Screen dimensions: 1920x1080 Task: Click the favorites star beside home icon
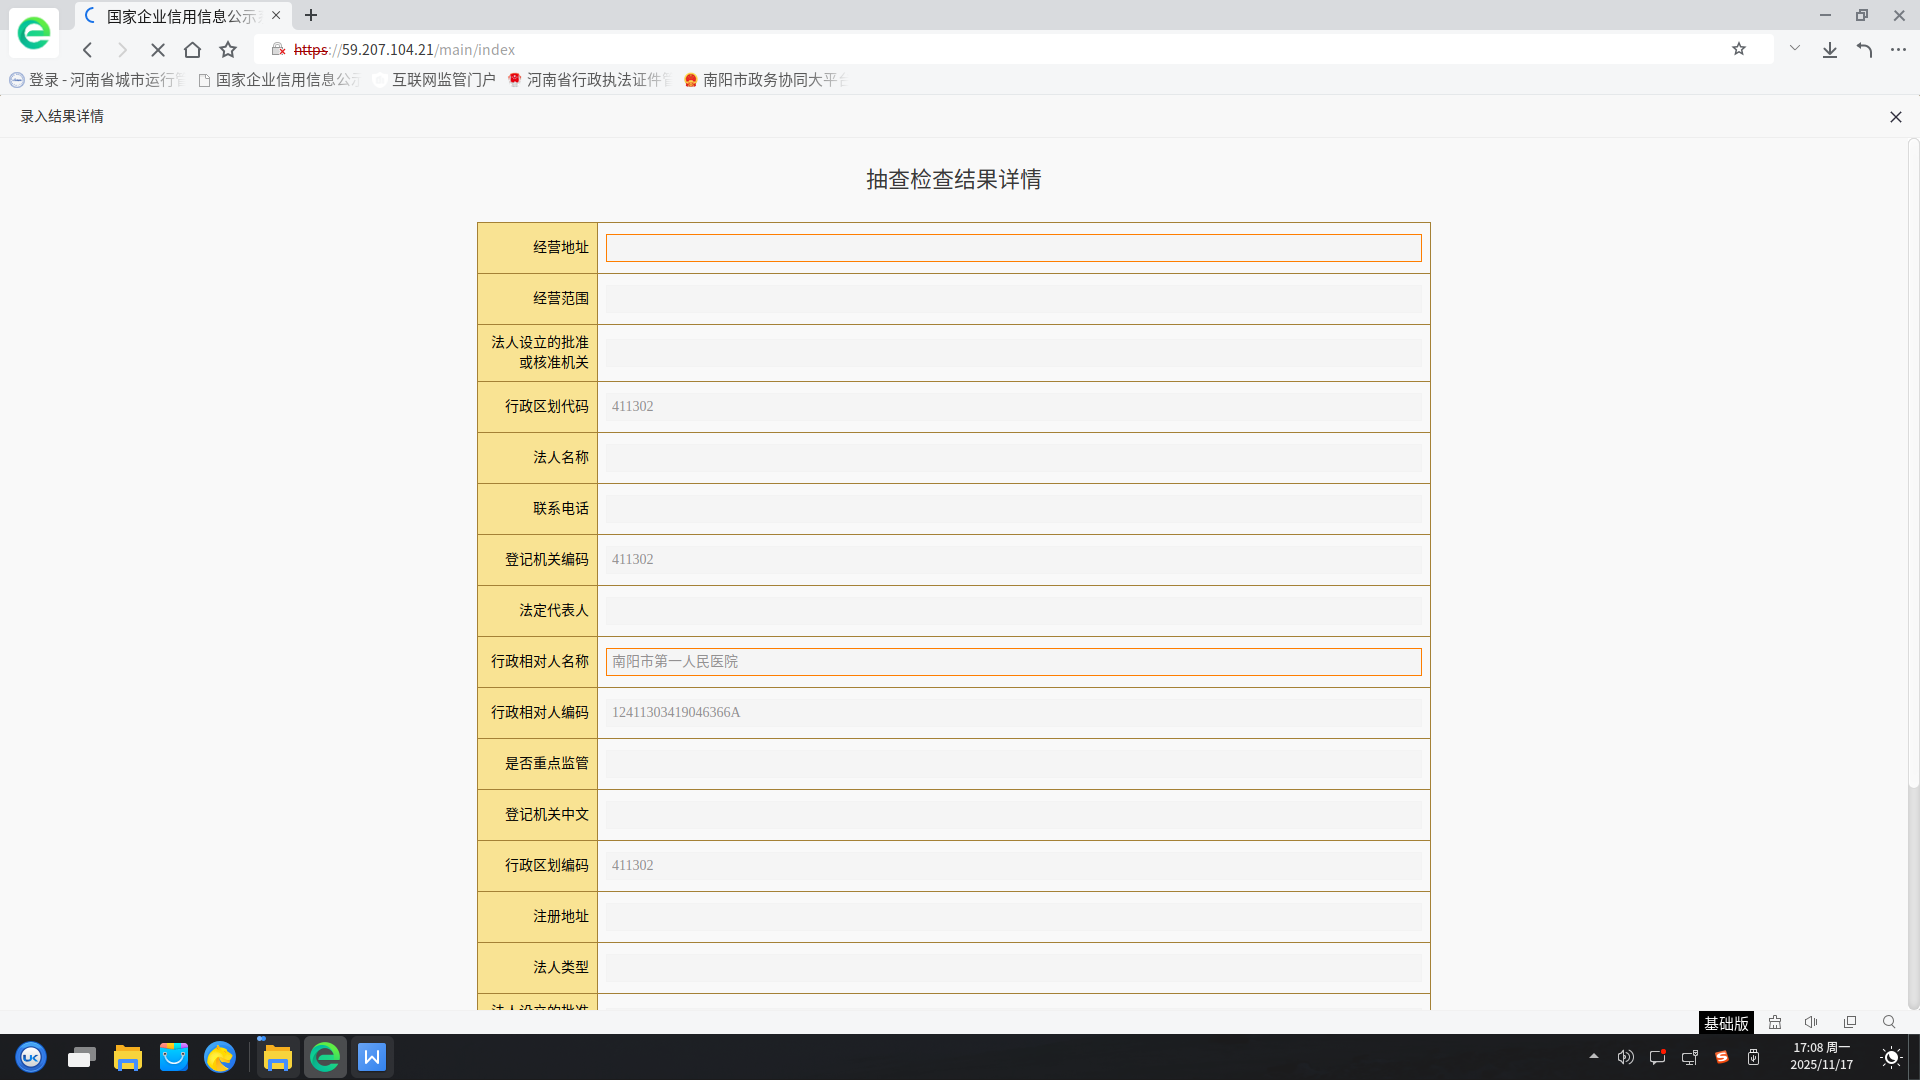tap(228, 50)
